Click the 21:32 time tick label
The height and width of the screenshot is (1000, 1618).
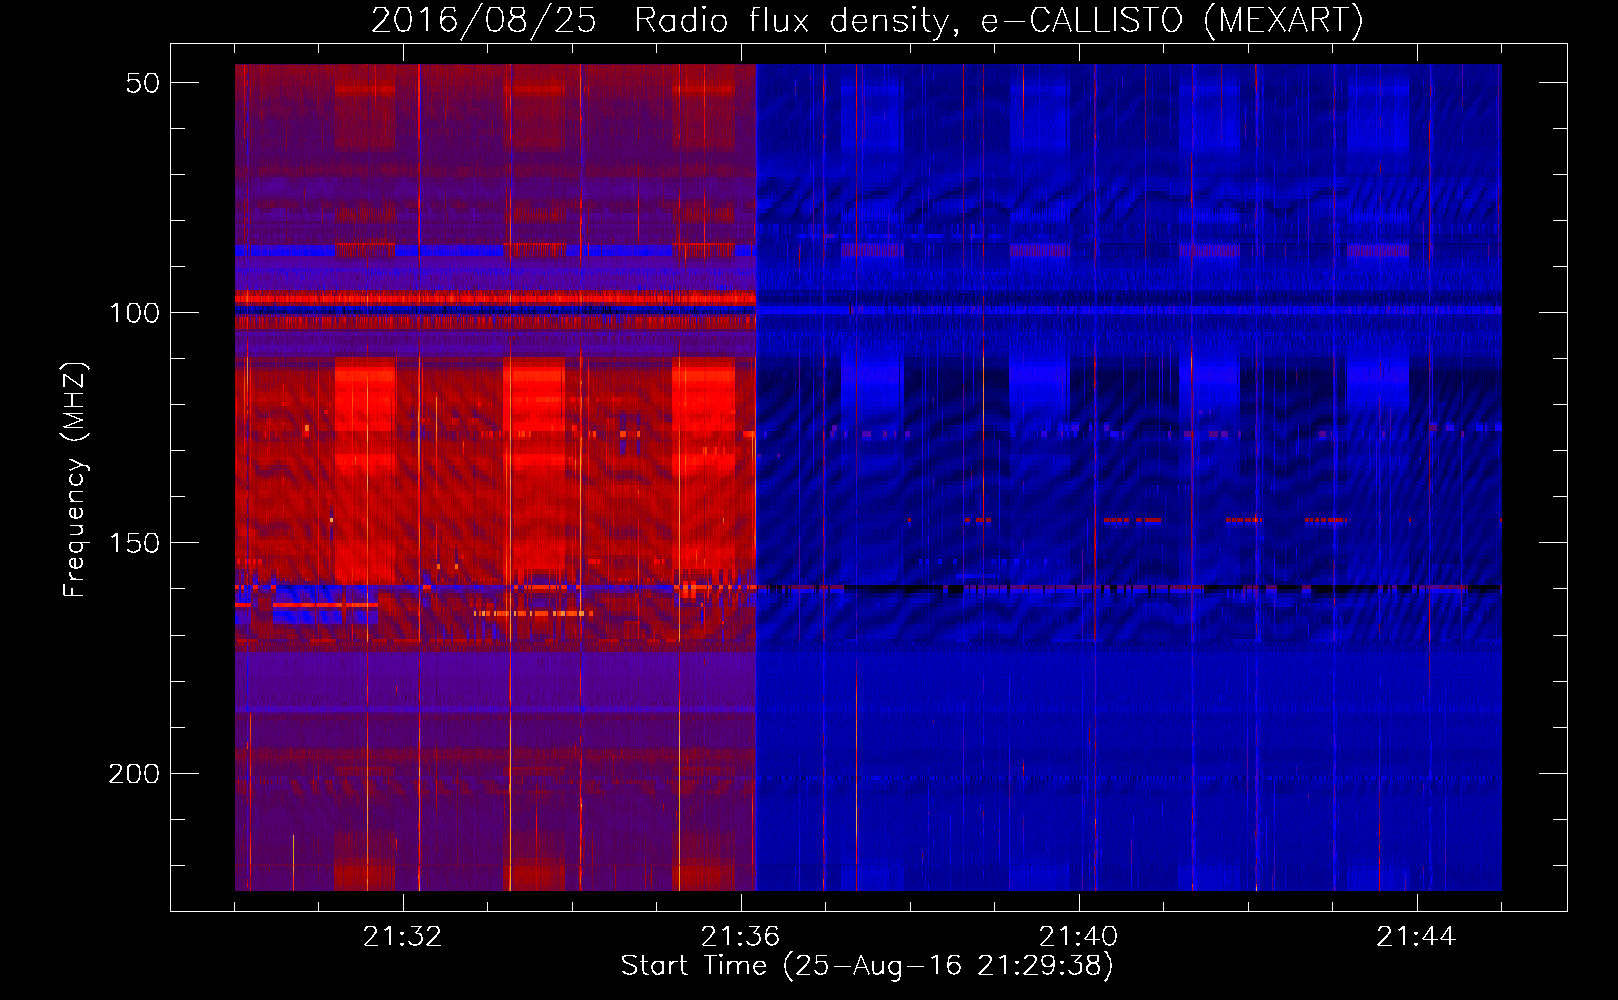[x=403, y=937]
